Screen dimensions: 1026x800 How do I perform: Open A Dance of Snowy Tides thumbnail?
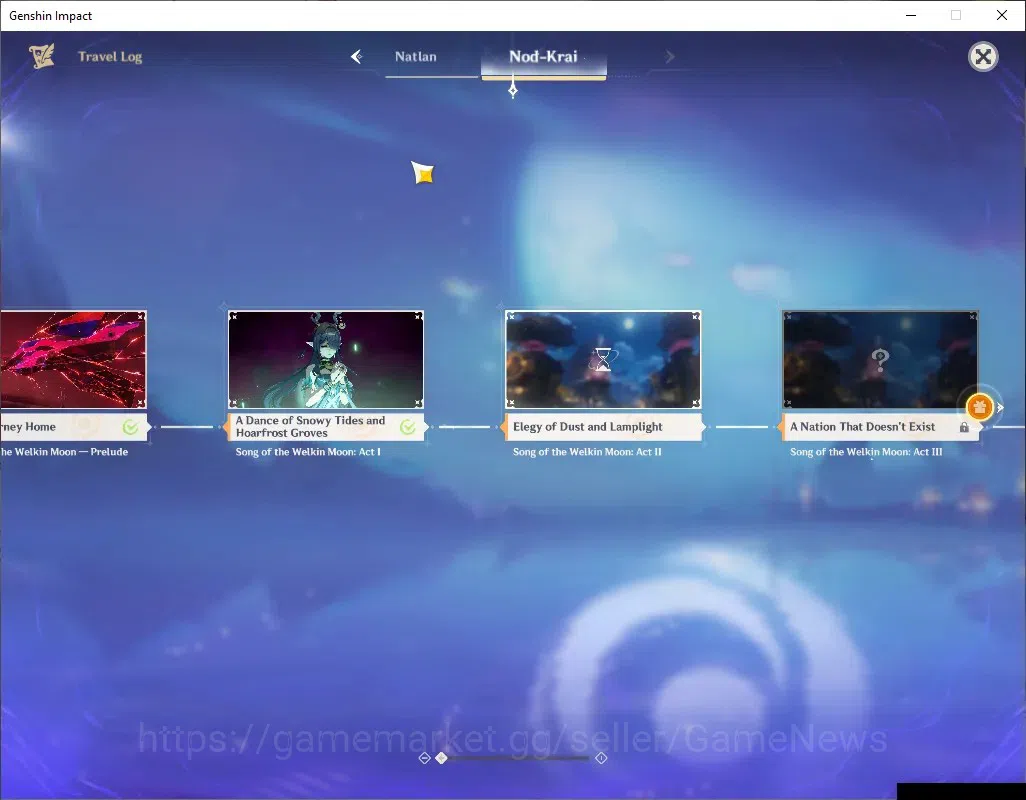[326, 360]
